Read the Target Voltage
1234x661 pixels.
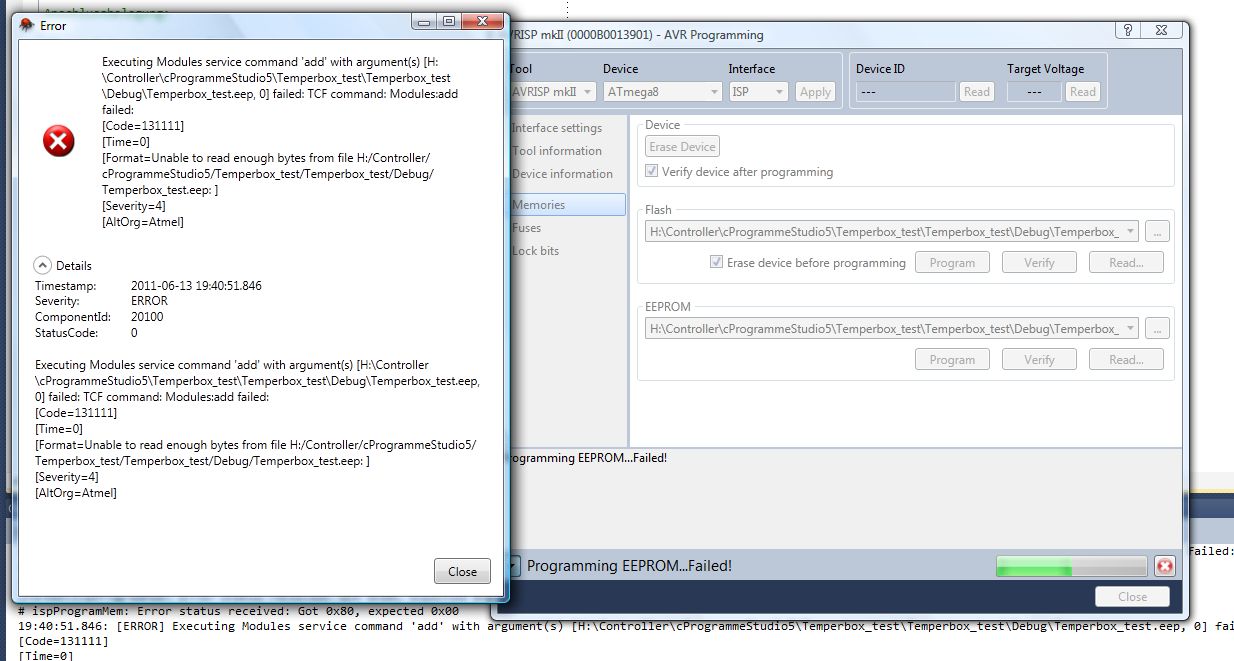1082,91
